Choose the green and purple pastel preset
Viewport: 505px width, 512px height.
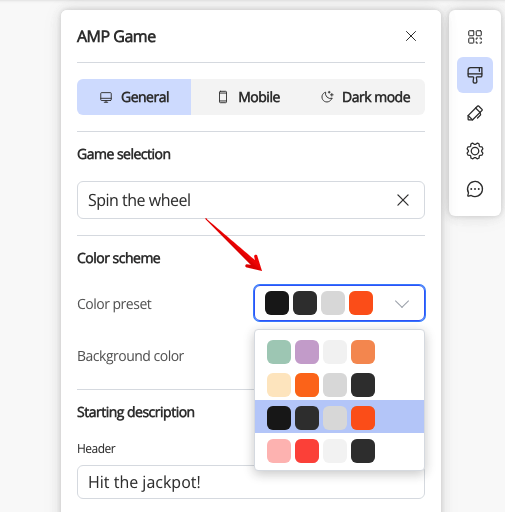coord(339,352)
